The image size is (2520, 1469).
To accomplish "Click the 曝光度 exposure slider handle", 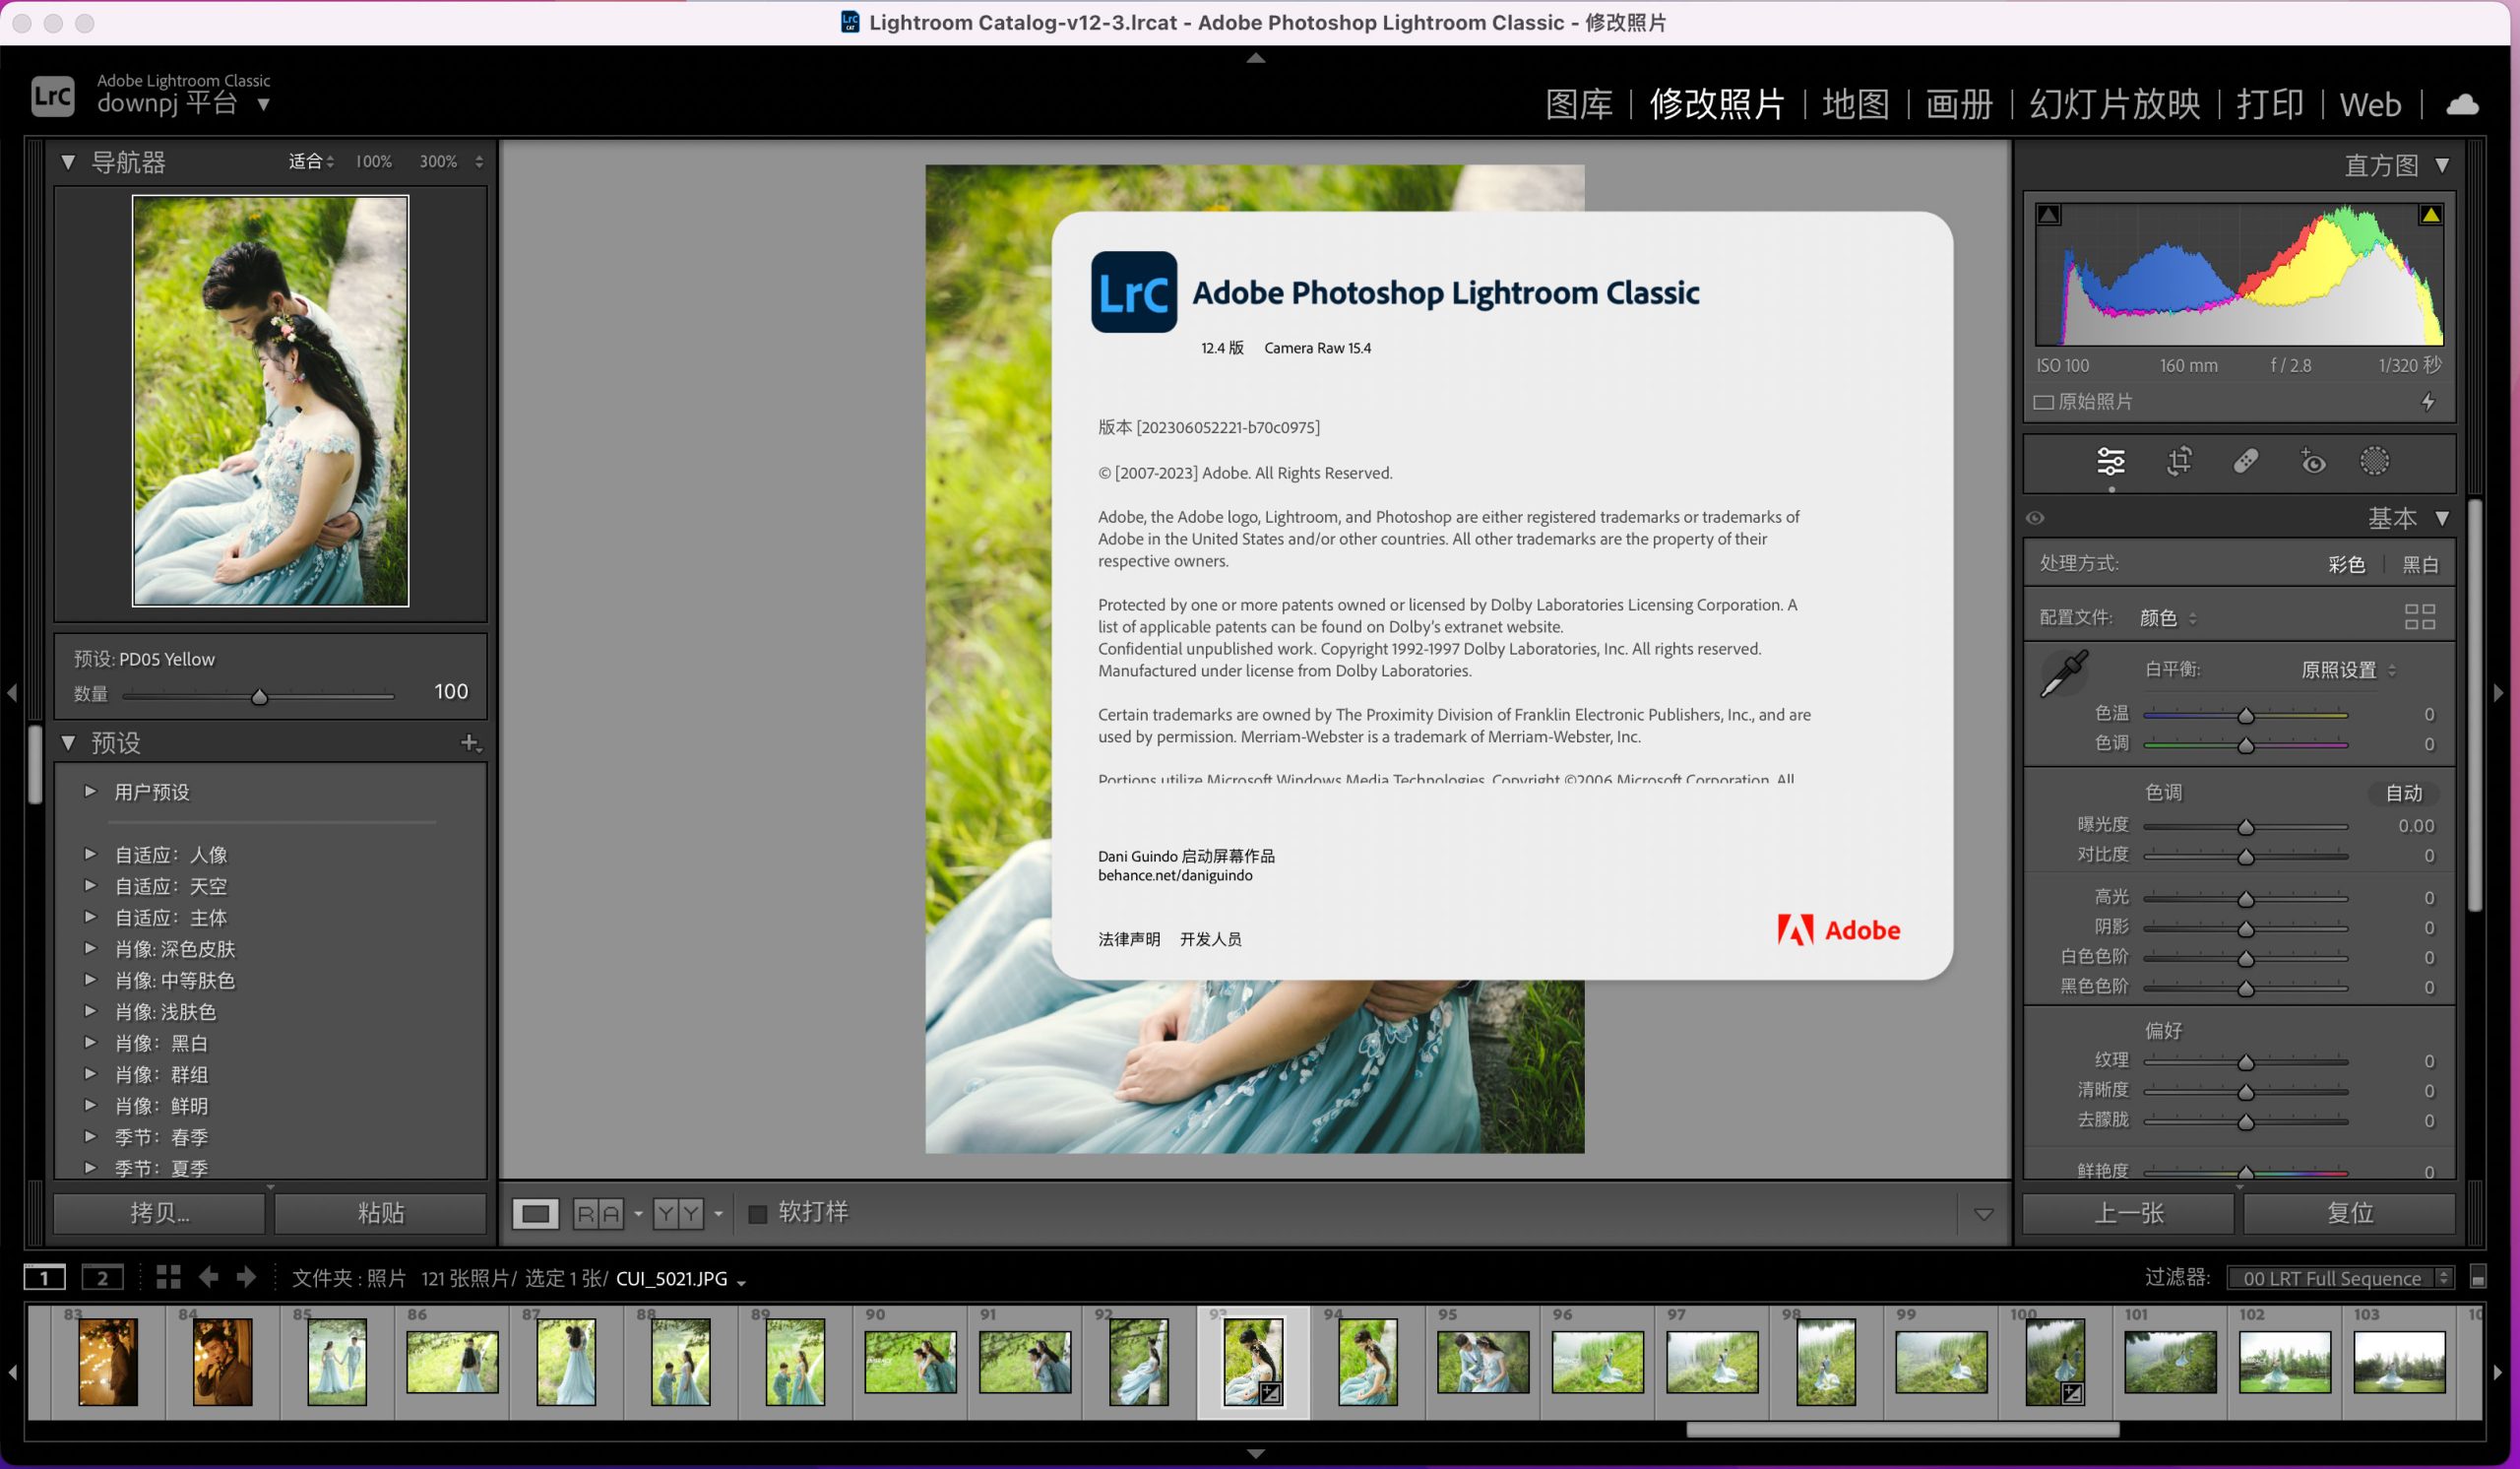I will (x=2246, y=827).
